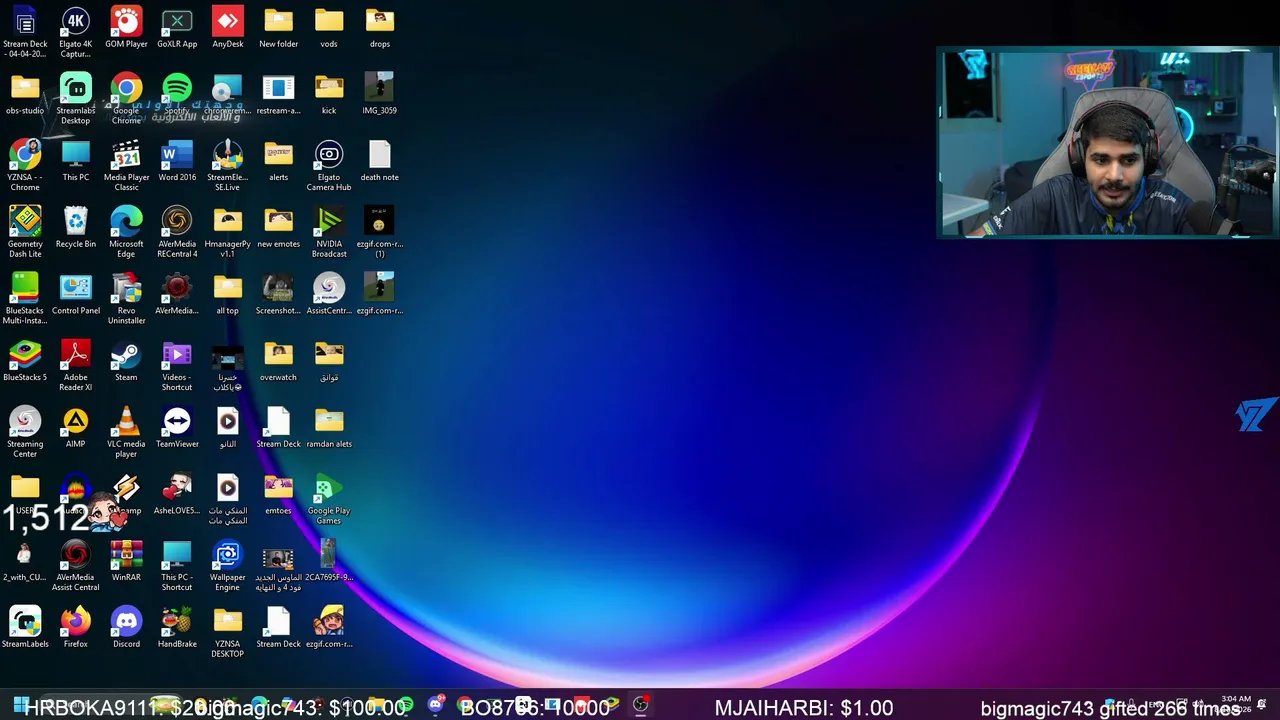Launch StreamElements SE.Live shortcut

[x=227, y=166]
